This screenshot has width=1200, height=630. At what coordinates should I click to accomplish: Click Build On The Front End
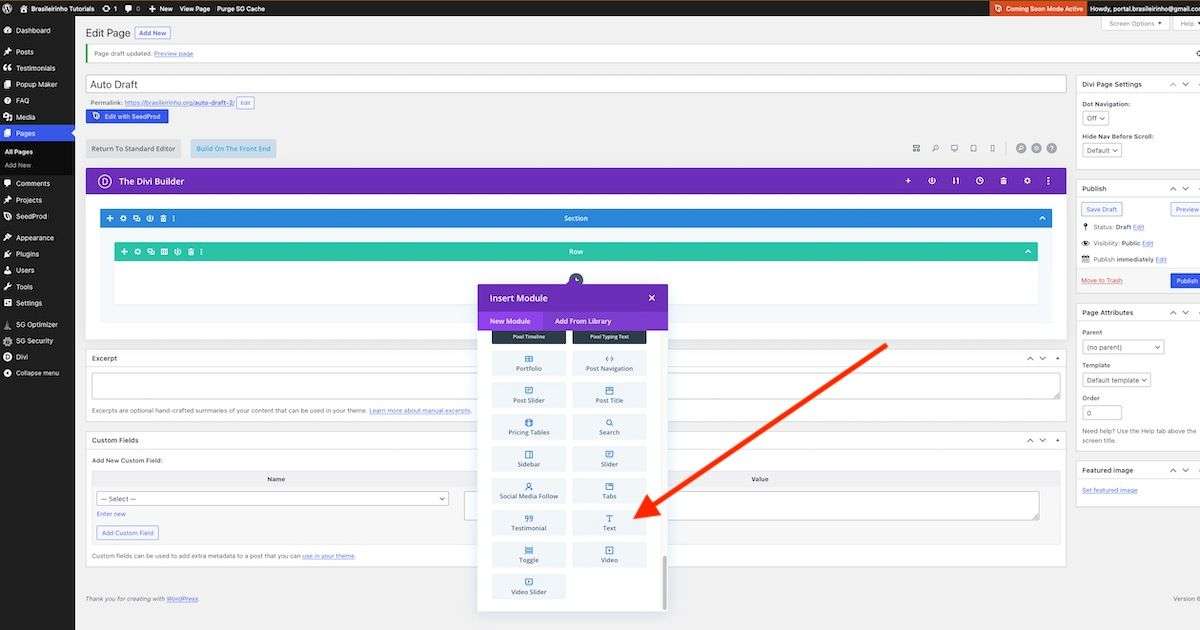pos(233,149)
